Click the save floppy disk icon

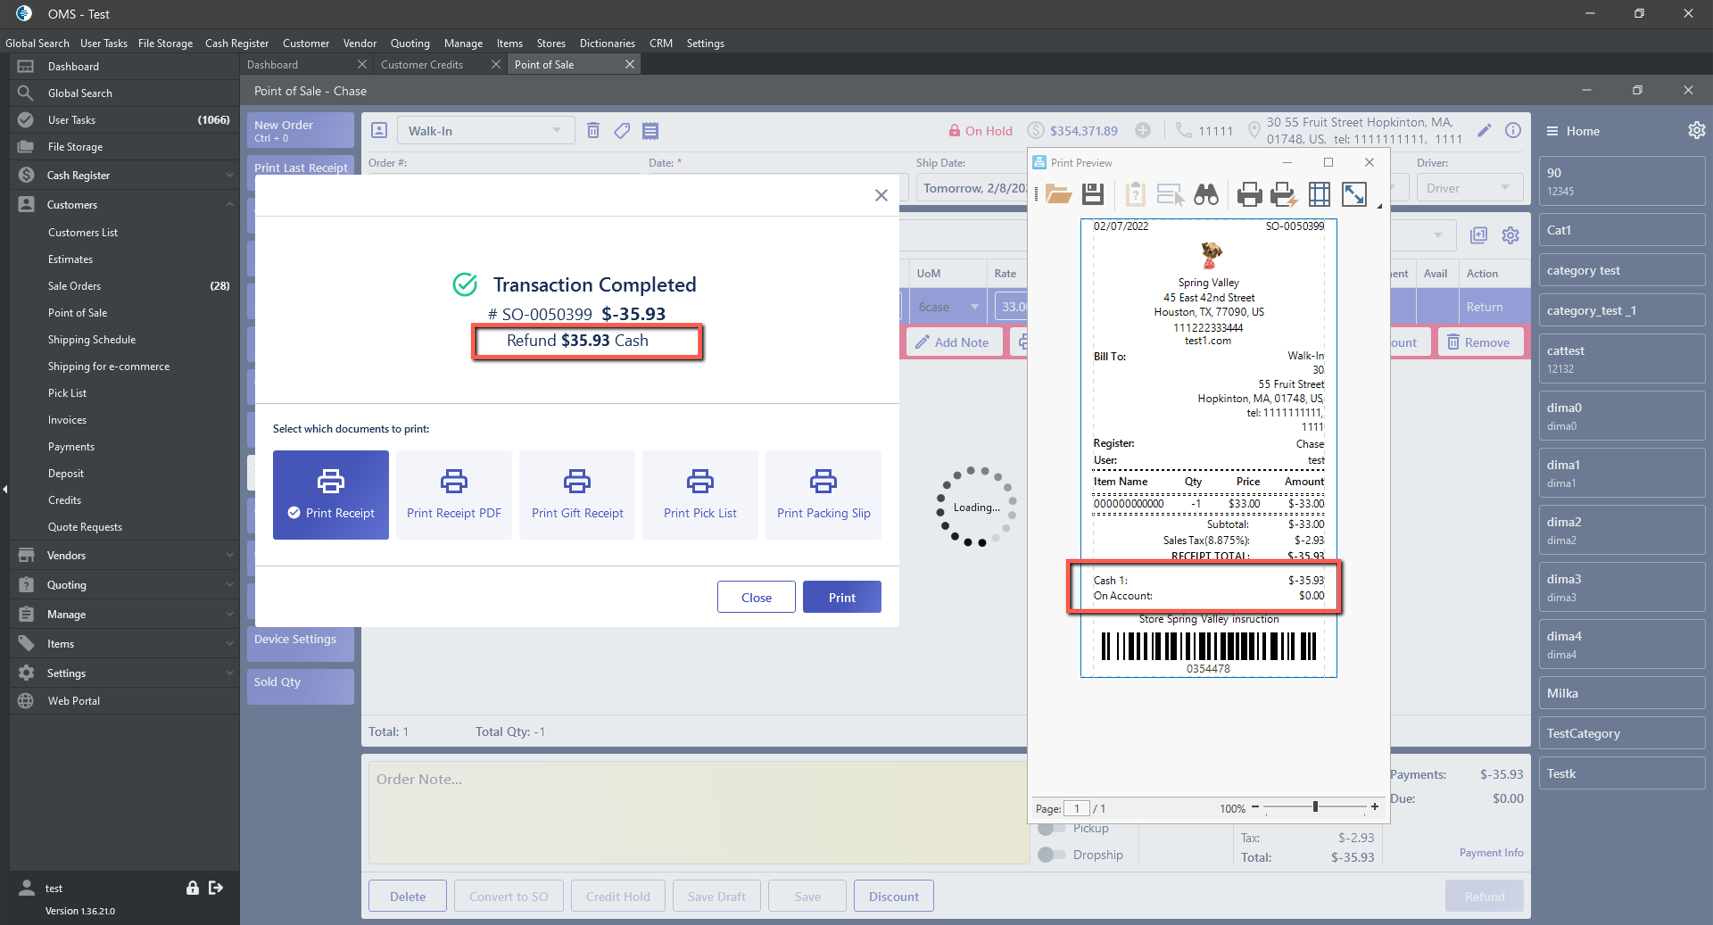click(x=1093, y=194)
